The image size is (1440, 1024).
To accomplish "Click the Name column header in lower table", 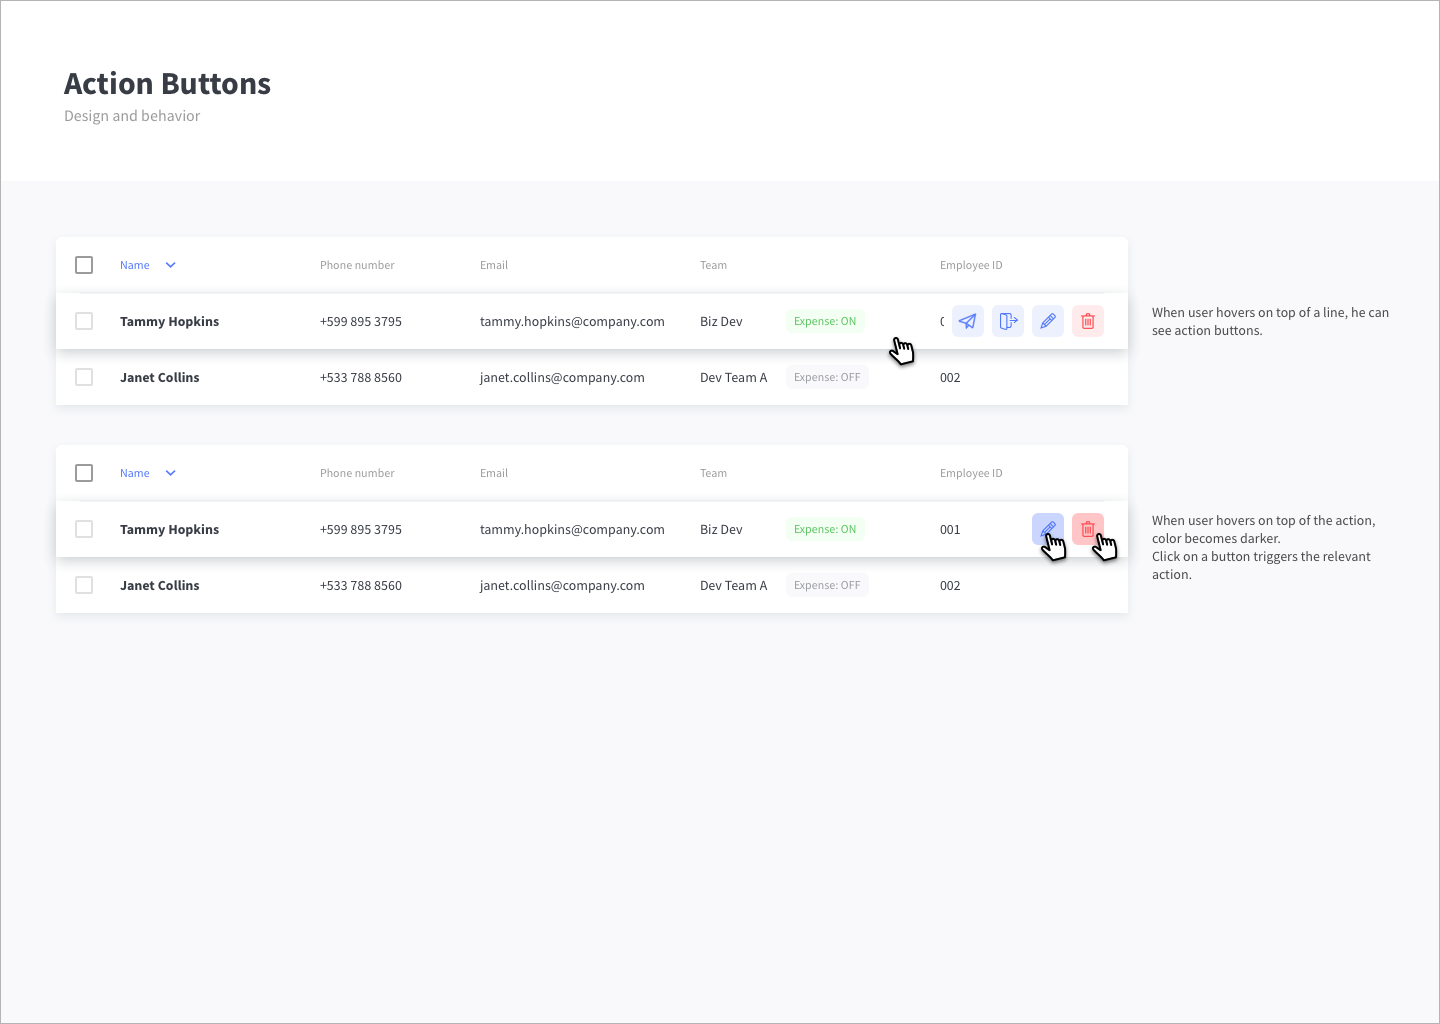I will [x=135, y=473].
